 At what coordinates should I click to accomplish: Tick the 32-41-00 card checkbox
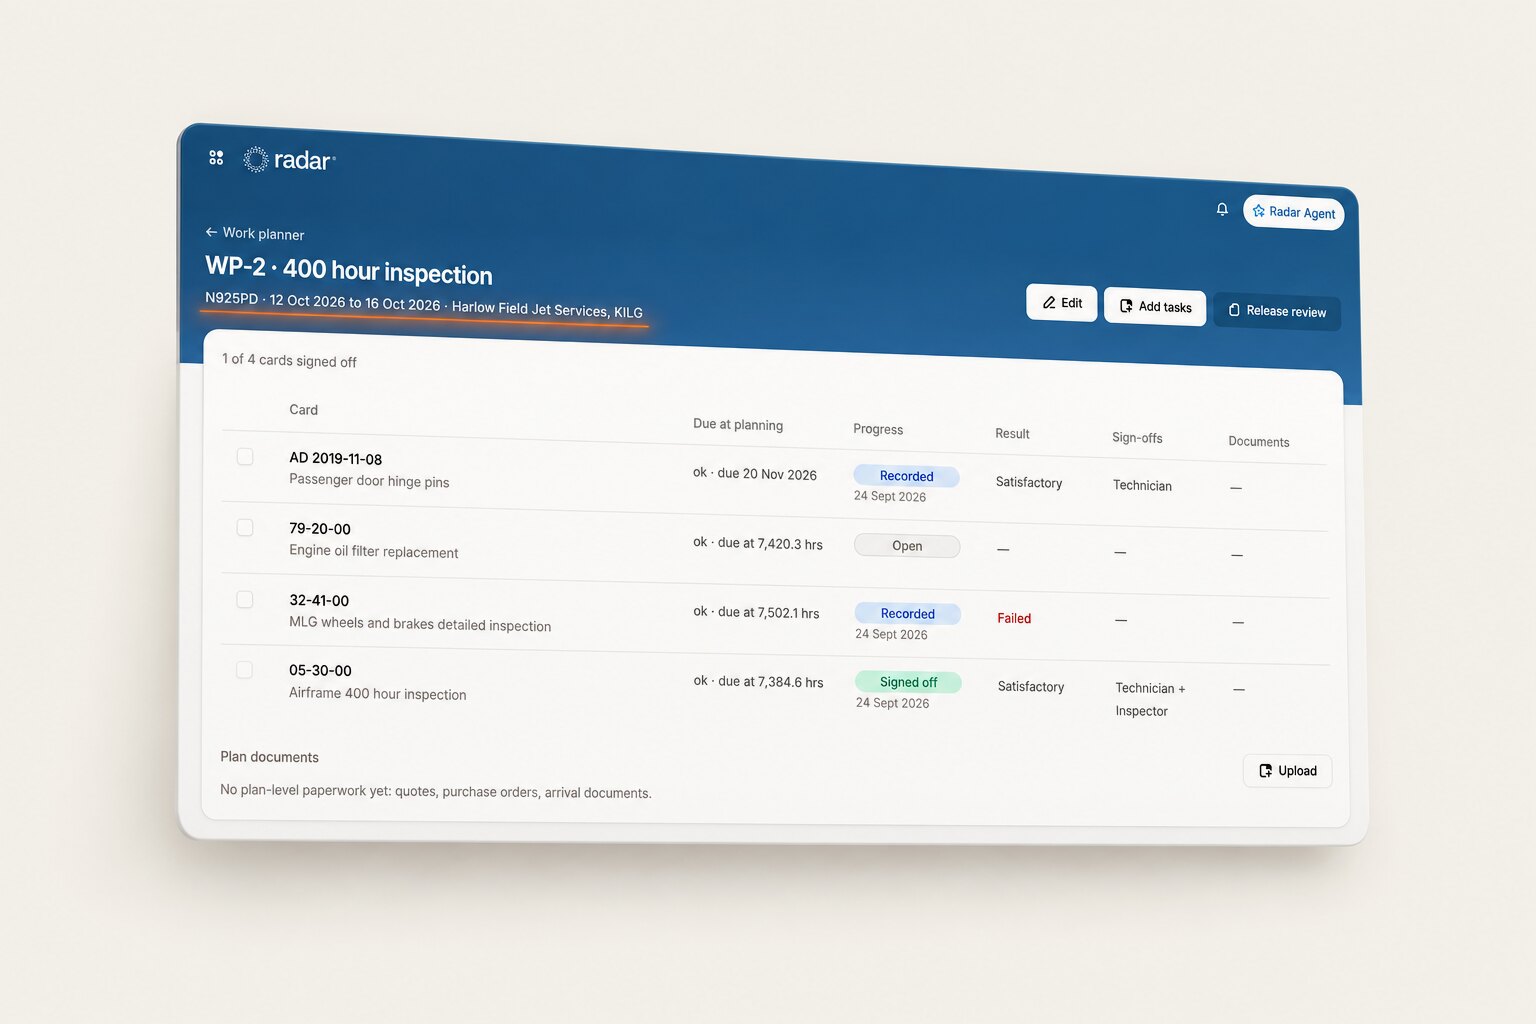tap(245, 599)
